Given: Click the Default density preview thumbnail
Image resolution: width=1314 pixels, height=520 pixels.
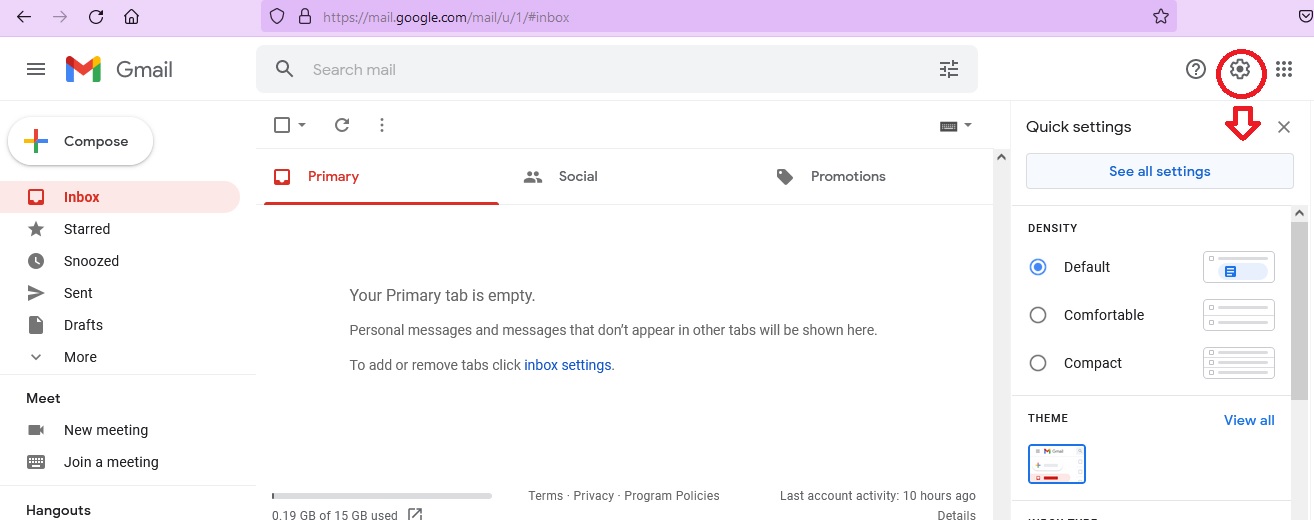Looking at the screenshot, I should point(1239,267).
